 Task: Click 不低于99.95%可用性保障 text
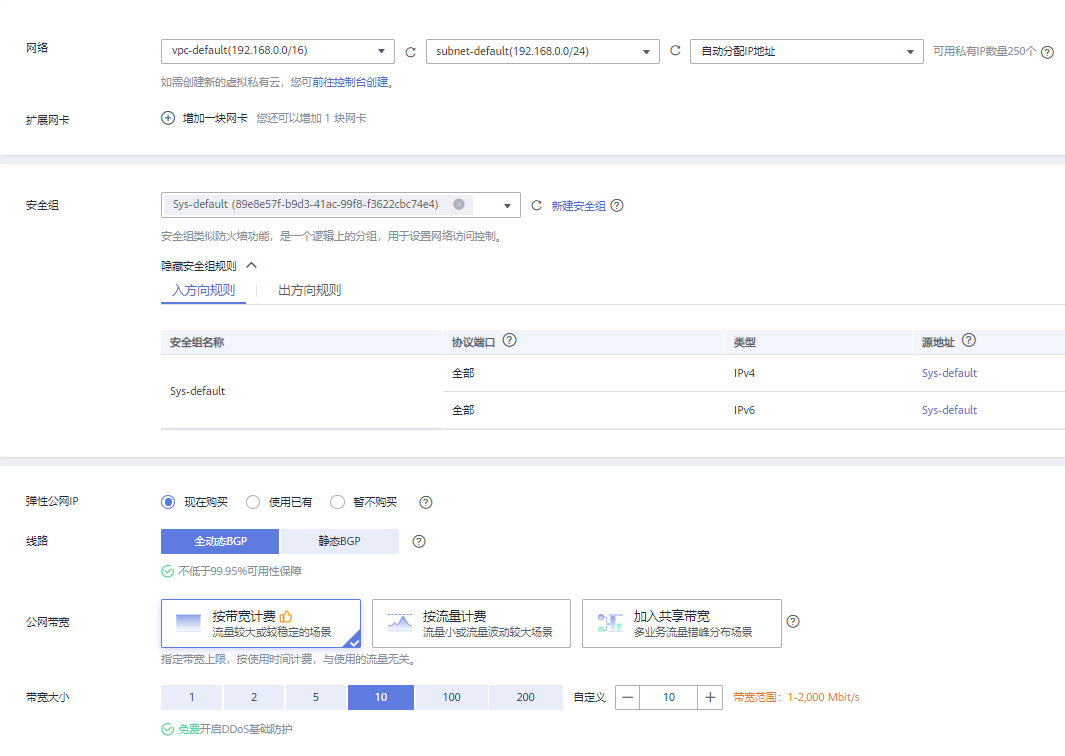[x=240, y=571]
